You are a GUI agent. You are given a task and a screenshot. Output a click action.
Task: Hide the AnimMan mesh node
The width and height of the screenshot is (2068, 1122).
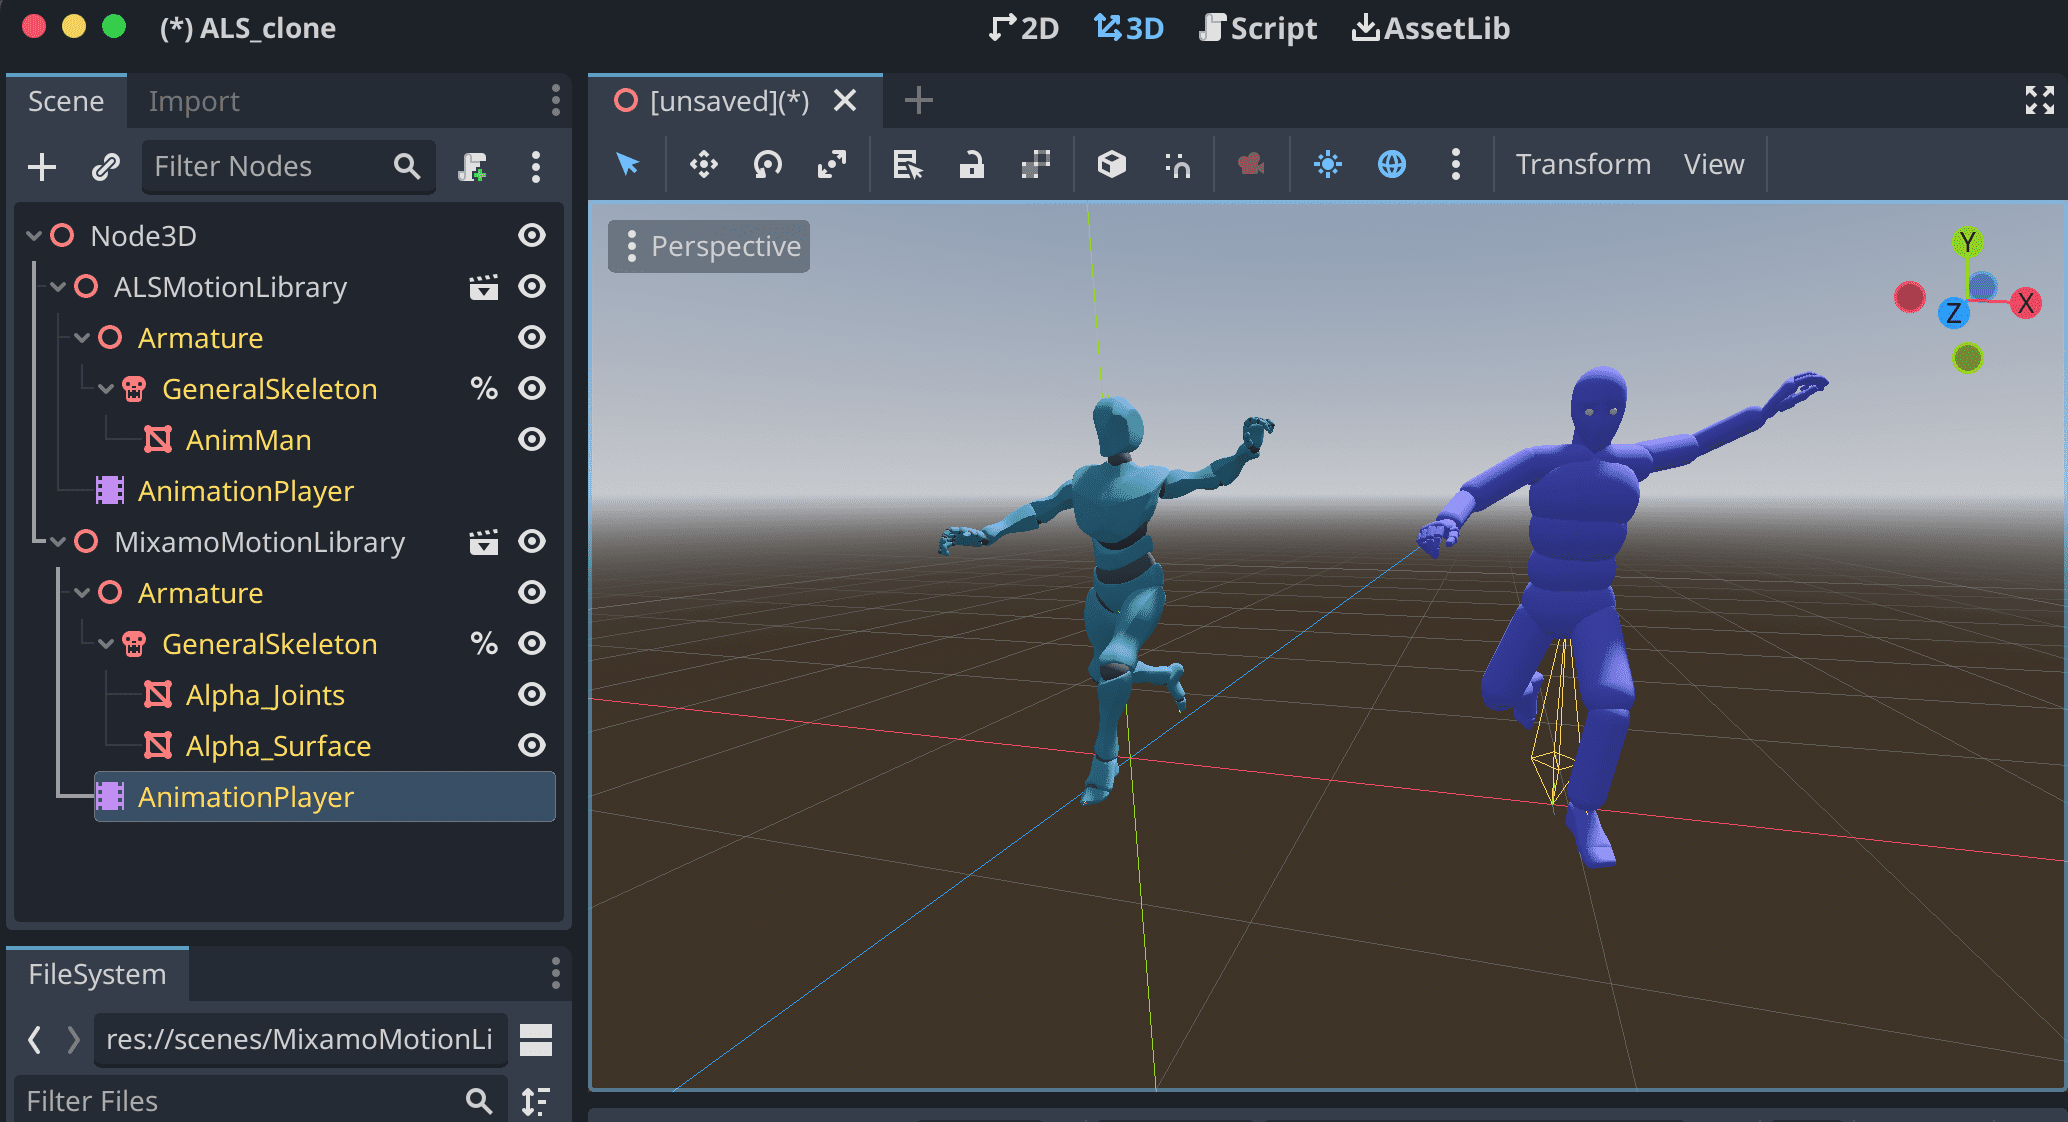click(x=532, y=440)
